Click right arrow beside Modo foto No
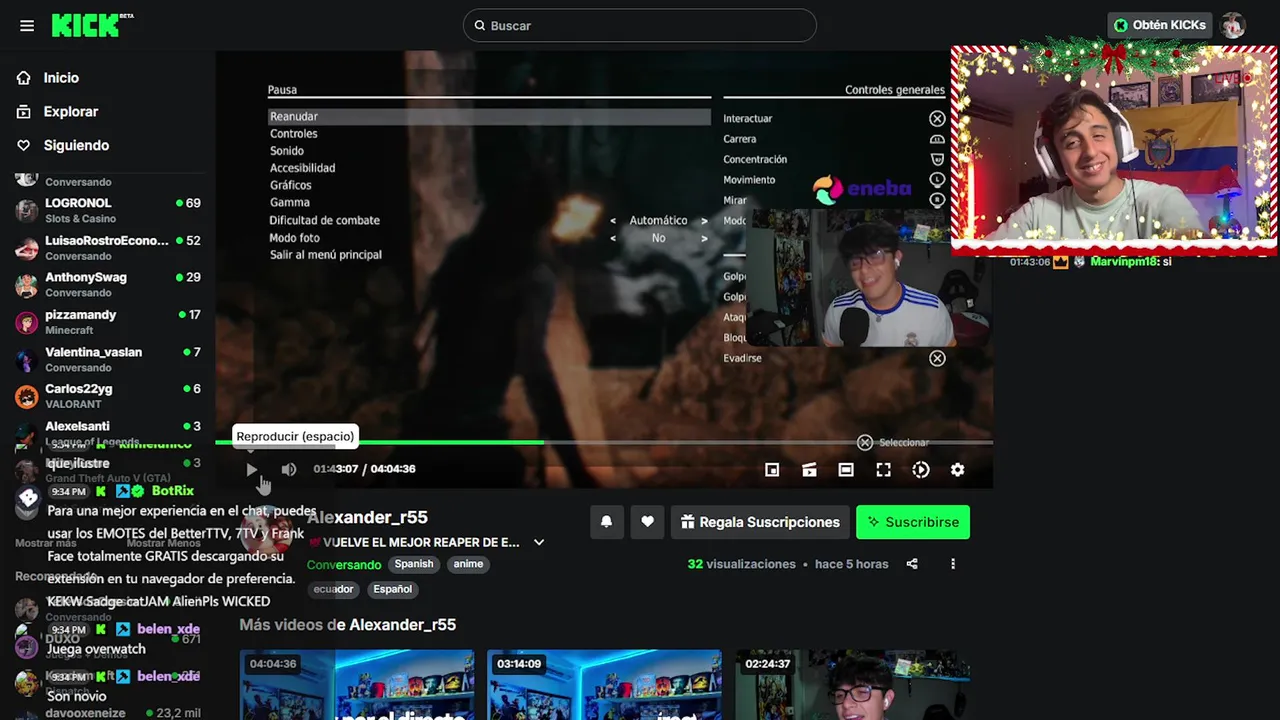 tap(704, 239)
